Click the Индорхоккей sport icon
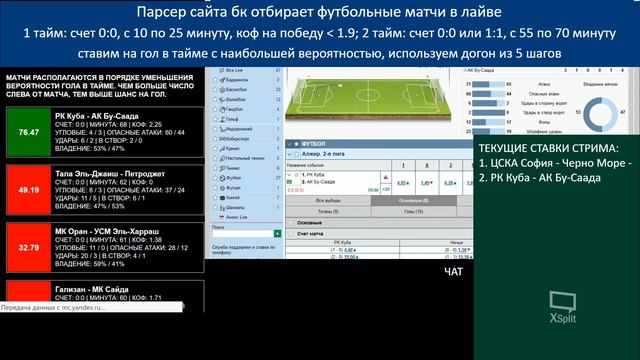Image resolution: width=640 pixels, height=360 pixels. 222,129
